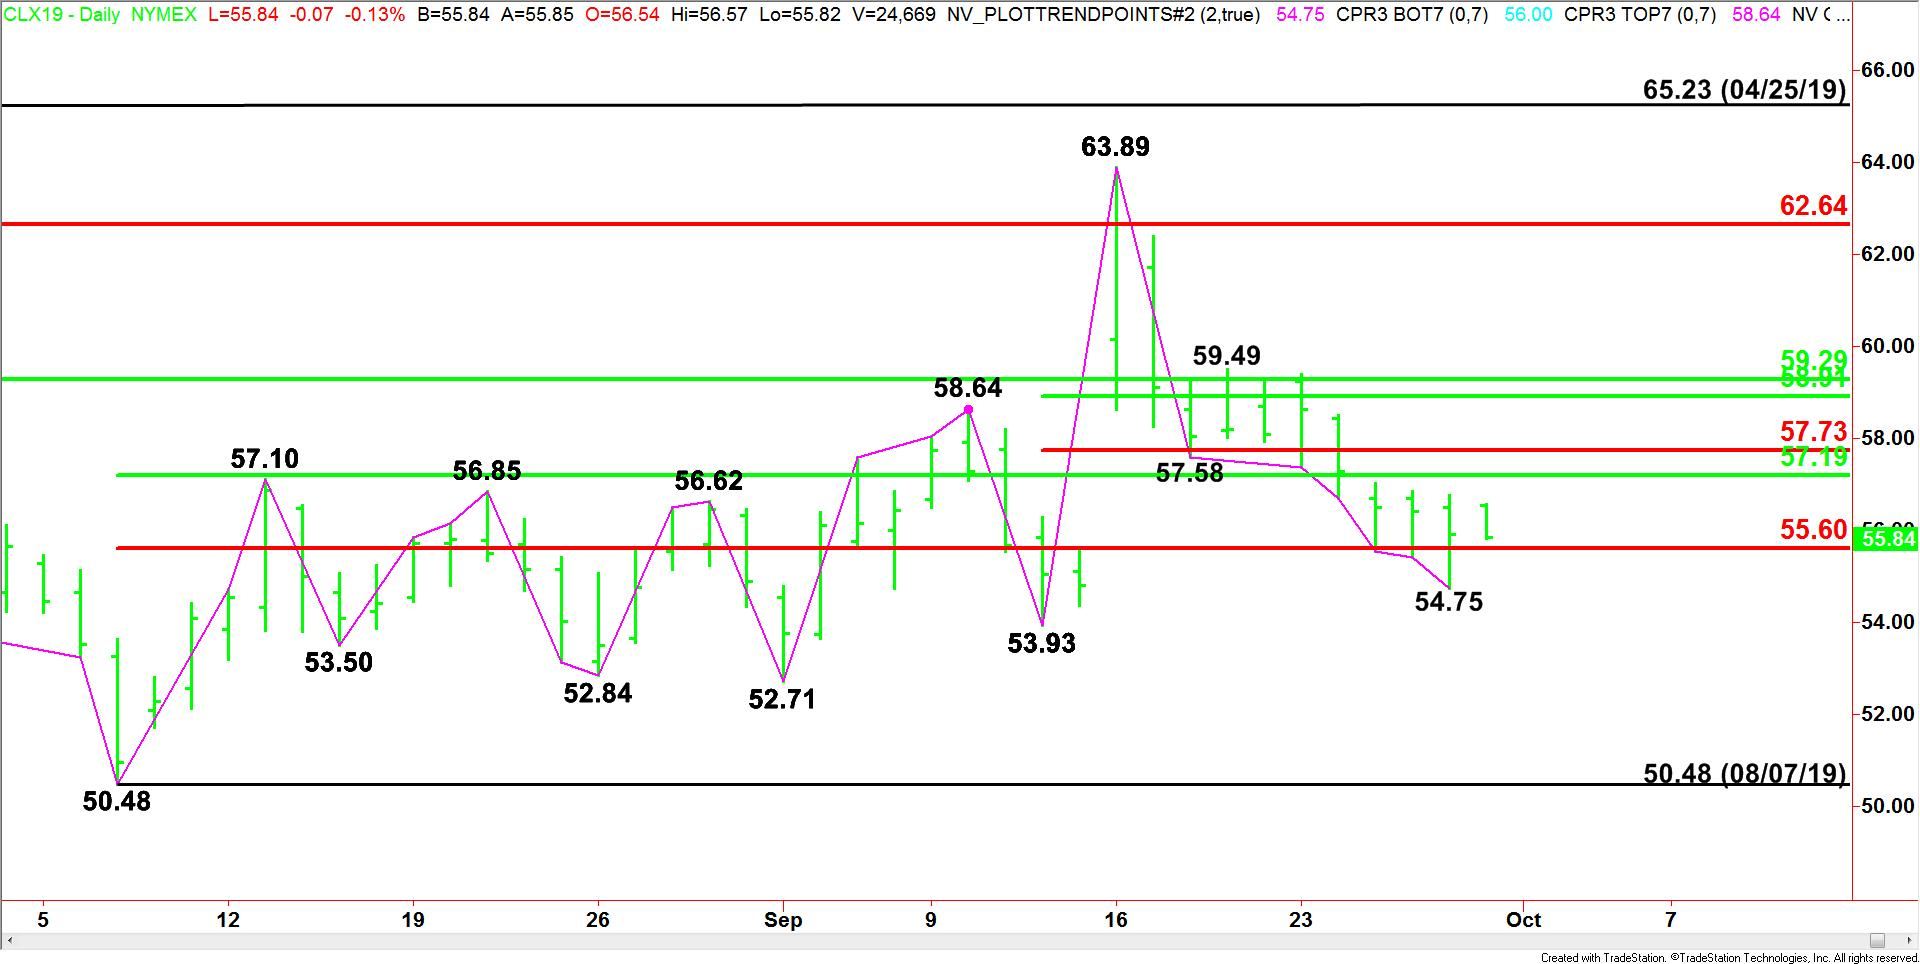Select the red 62.64 level label
1920x964 pixels.
(x=1813, y=206)
